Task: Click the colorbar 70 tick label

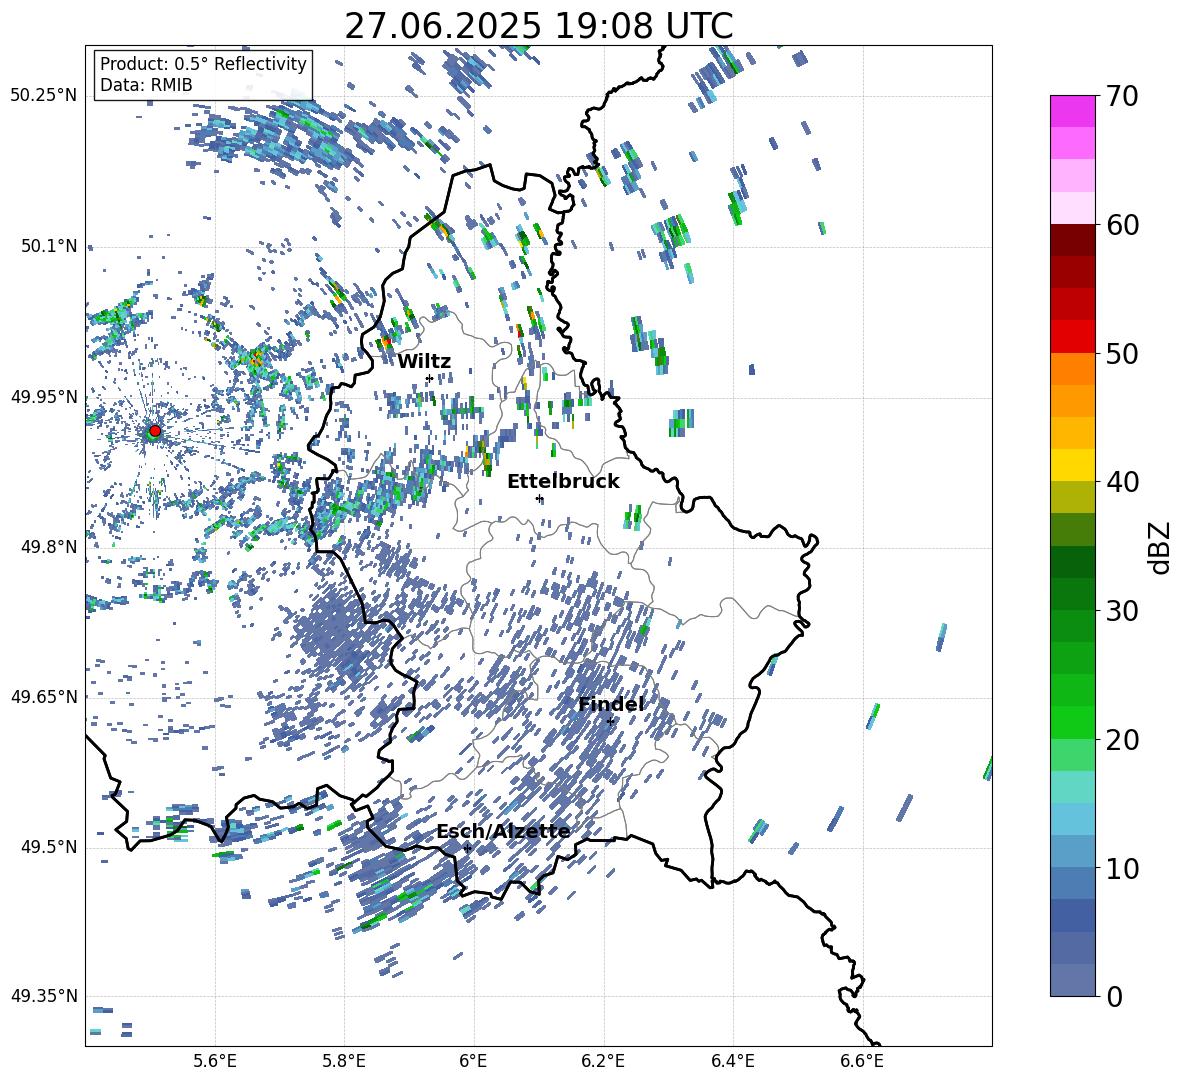Action: point(1122,96)
